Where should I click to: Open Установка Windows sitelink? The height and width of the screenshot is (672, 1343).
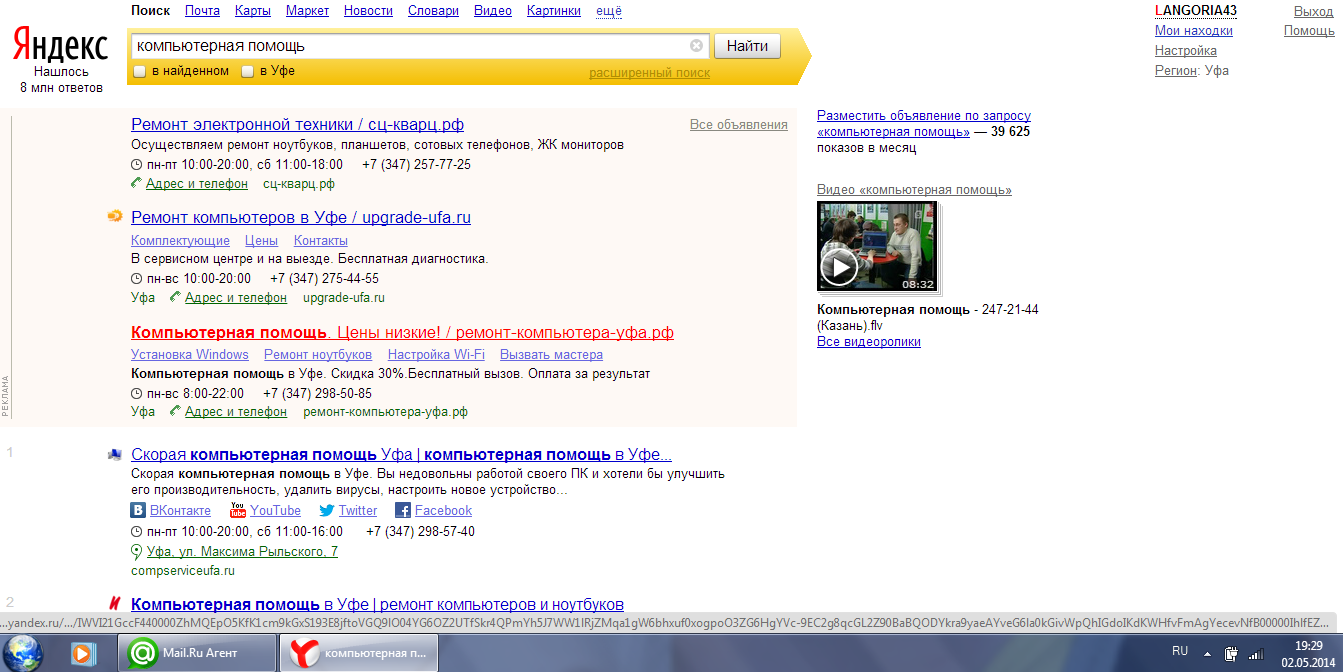tap(190, 355)
